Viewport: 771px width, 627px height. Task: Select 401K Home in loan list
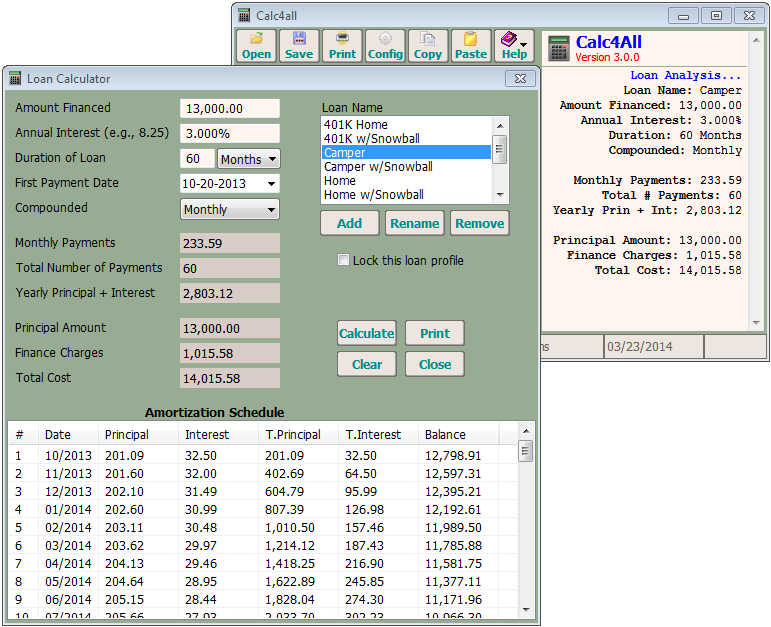coord(356,125)
